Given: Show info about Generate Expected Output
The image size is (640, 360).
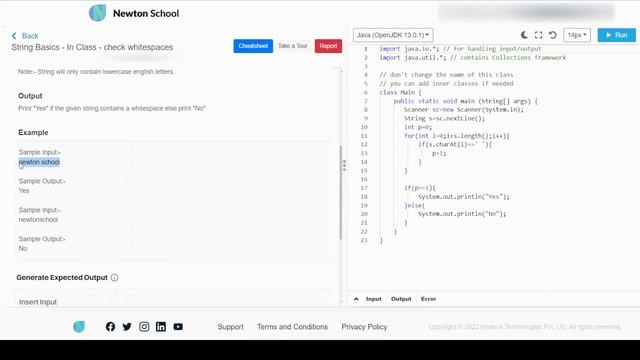Looking at the screenshot, I should [x=114, y=278].
